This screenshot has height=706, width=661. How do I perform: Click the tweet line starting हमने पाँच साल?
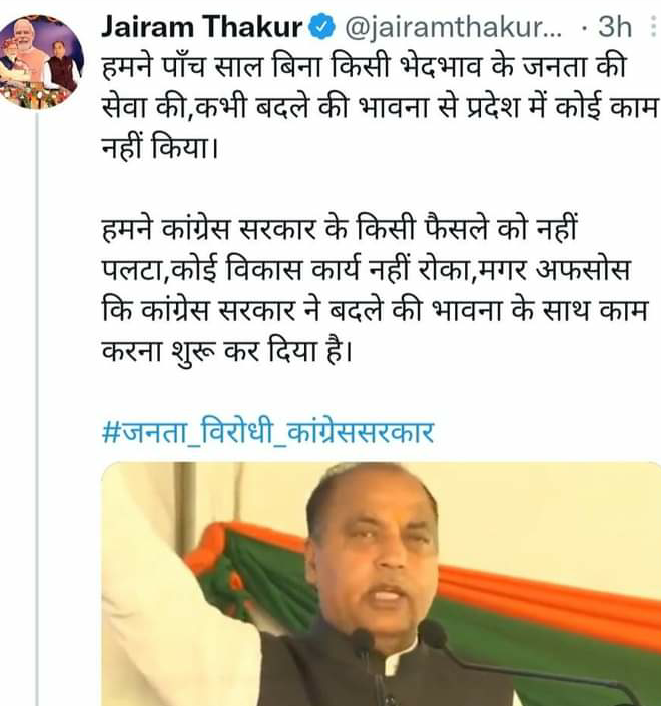(x=364, y=68)
